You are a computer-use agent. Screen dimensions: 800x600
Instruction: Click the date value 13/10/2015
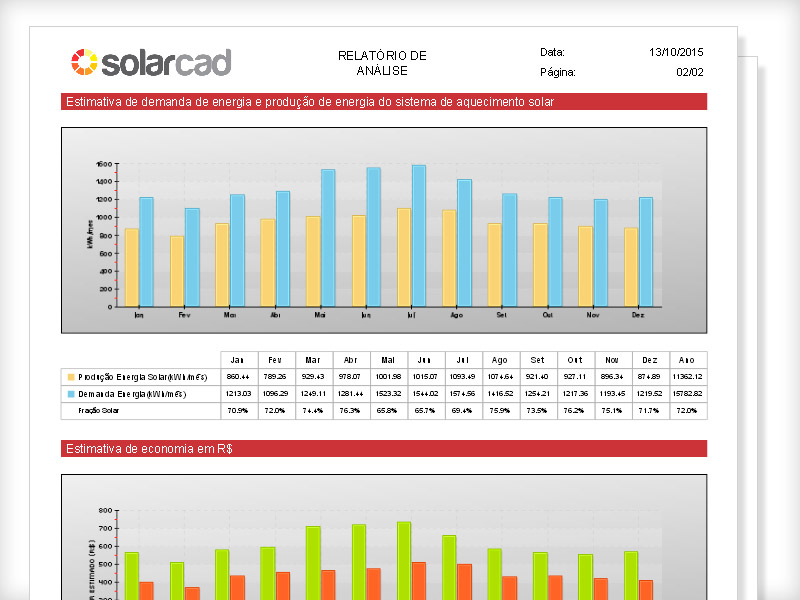point(676,52)
